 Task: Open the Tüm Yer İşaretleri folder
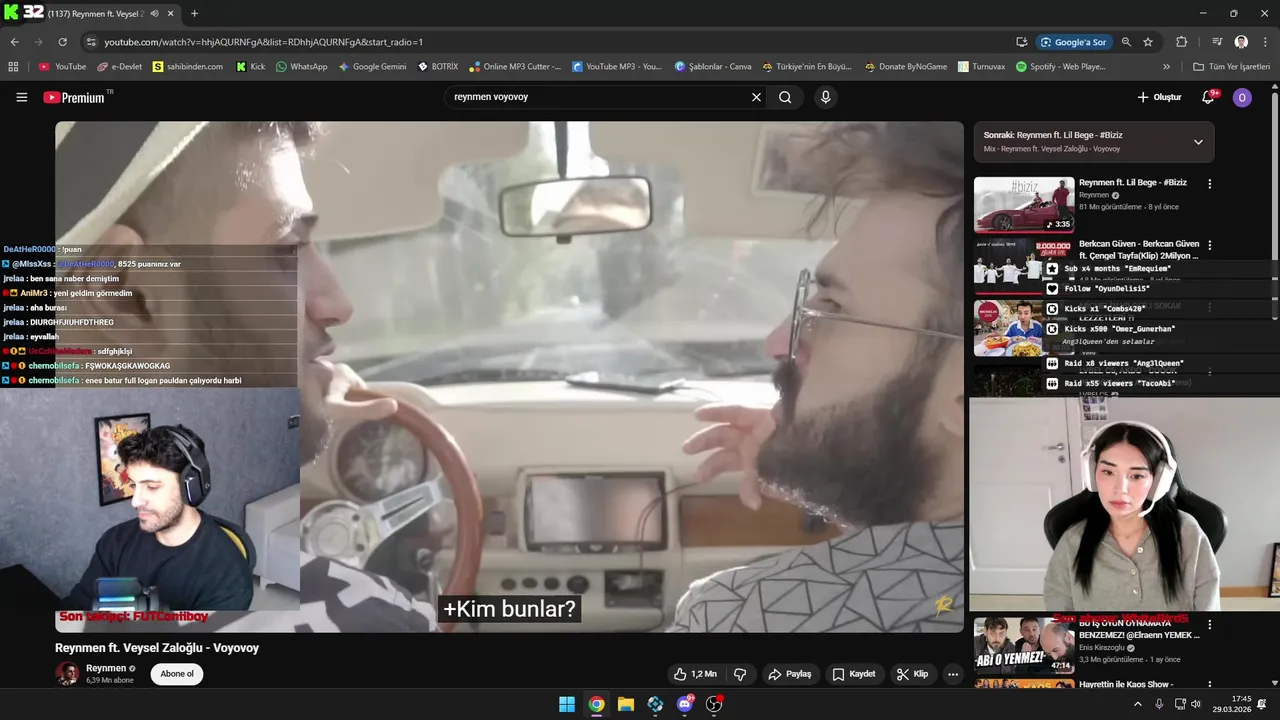pyautogui.click(x=1231, y=67)
